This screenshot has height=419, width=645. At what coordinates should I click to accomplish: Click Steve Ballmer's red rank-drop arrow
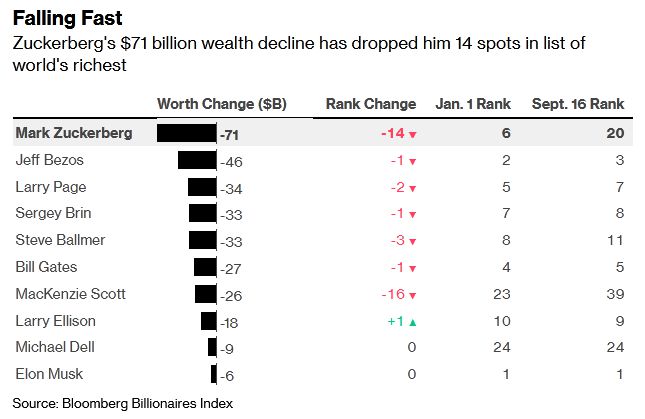click(412, 241)
